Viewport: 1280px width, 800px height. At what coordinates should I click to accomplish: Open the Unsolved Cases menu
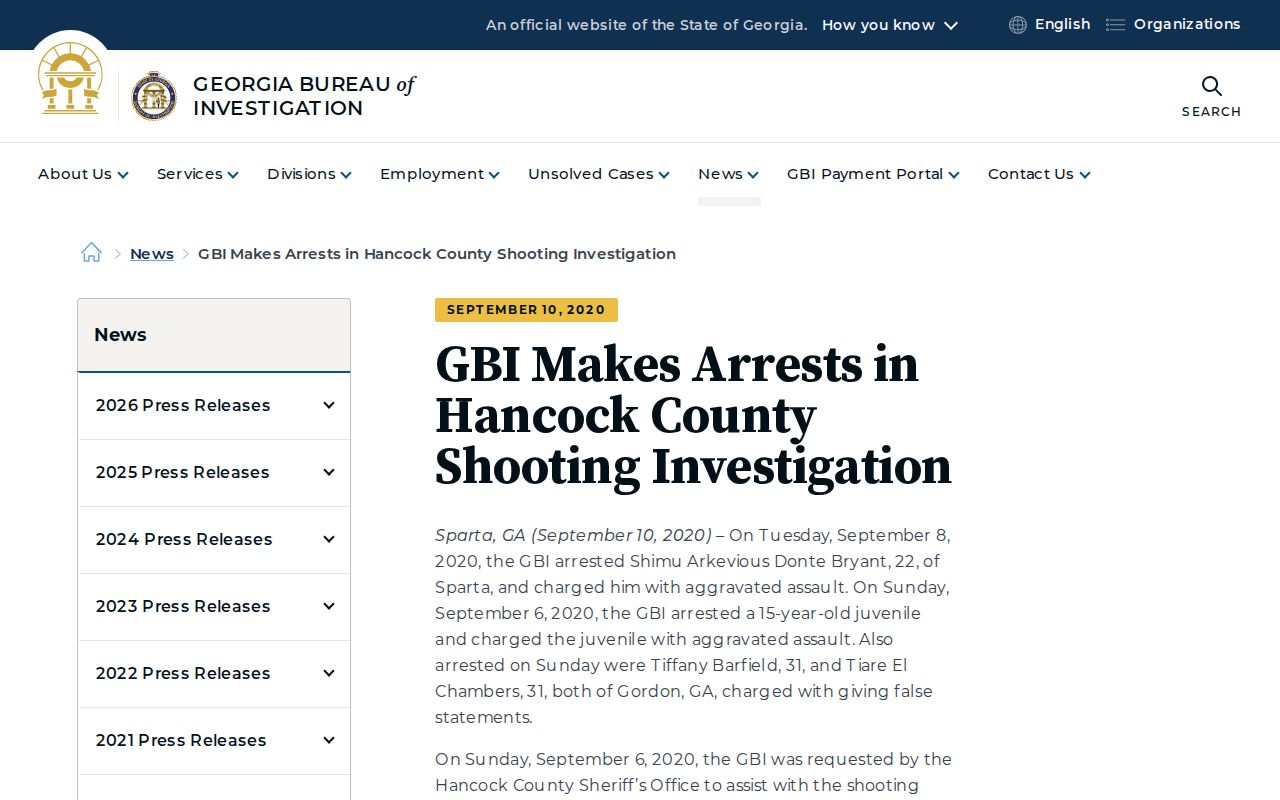click(598, 174)
